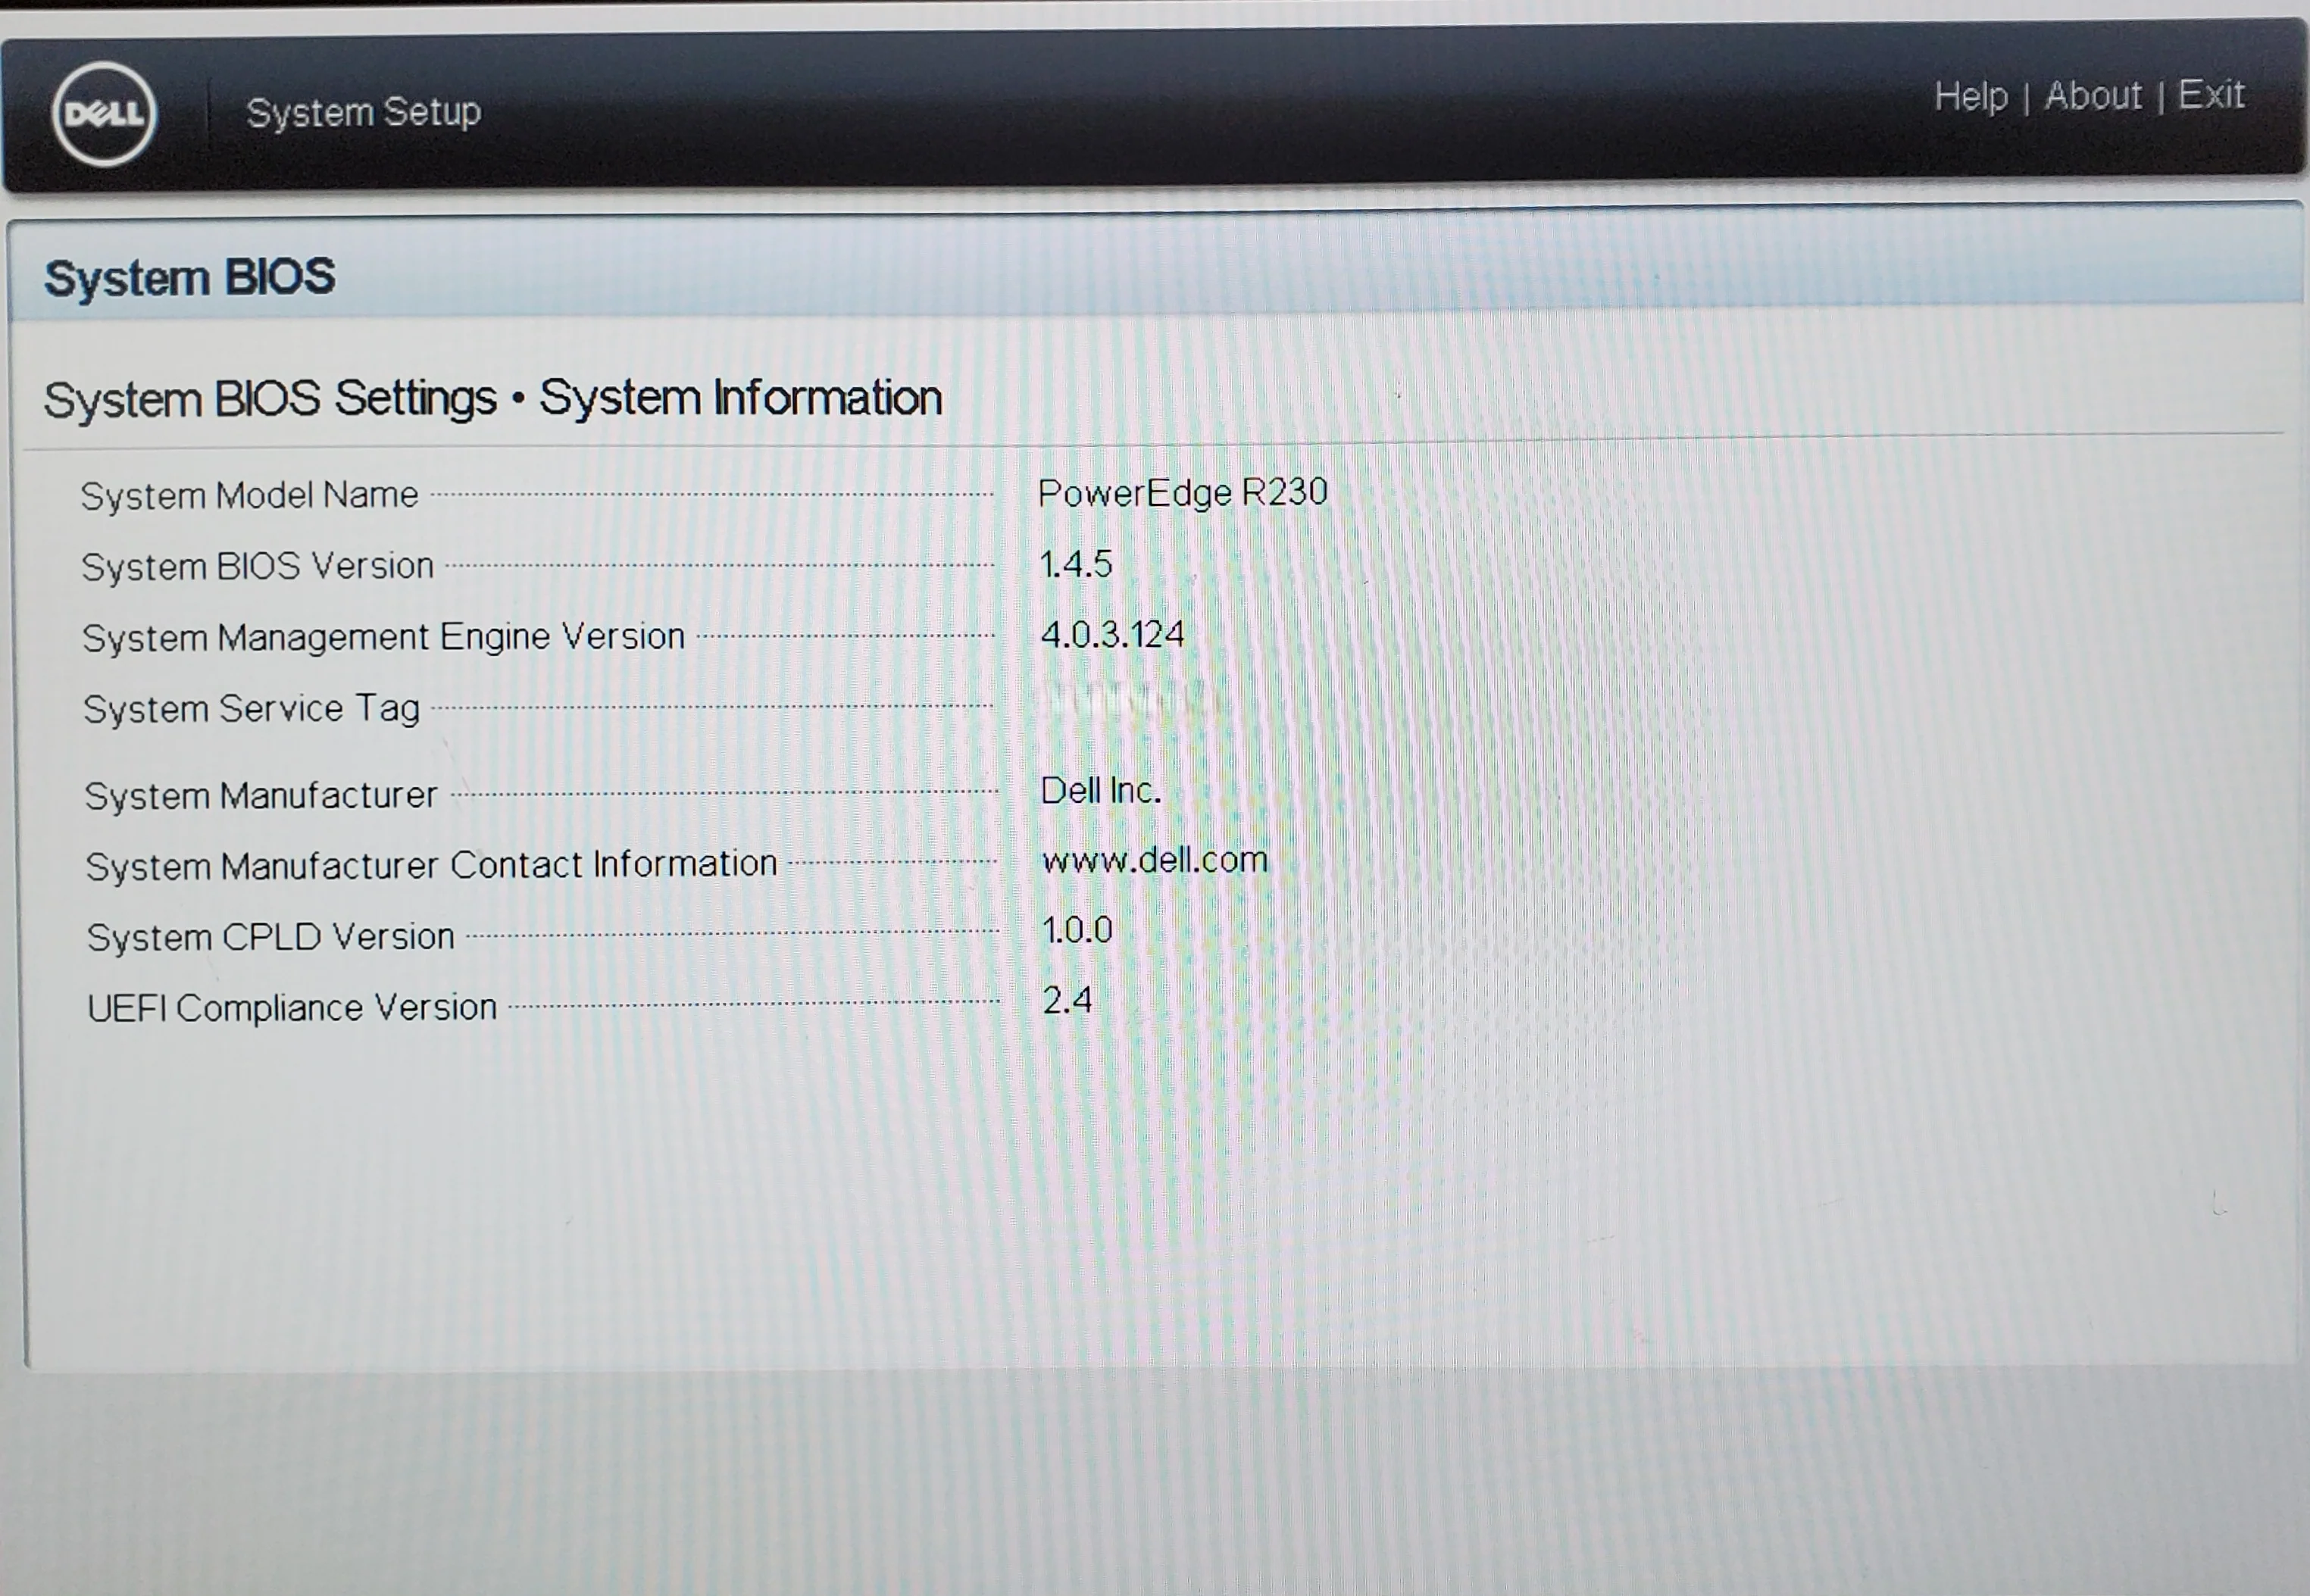Select the System Management Engine Version label

[383, 637]
